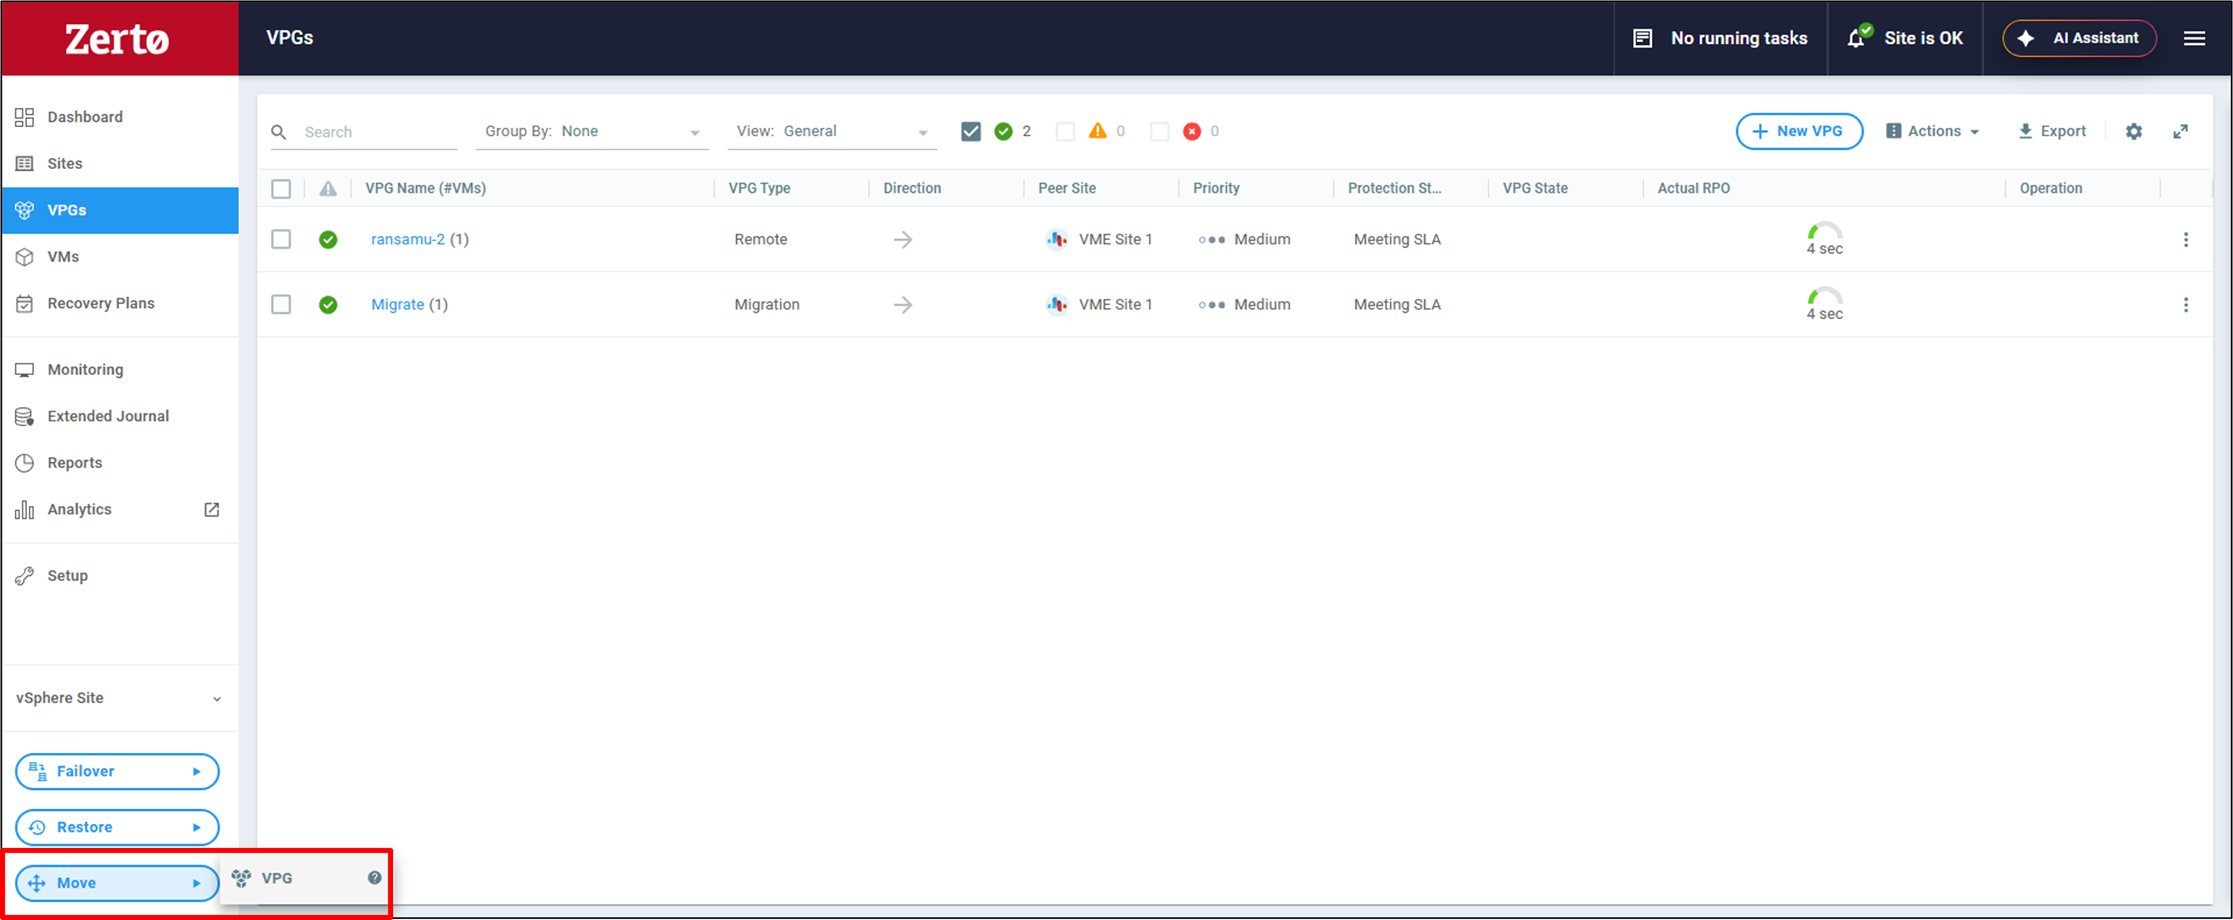Click the Site is OK bell icon
The image size is (2233, 920).
[1858, 37]
